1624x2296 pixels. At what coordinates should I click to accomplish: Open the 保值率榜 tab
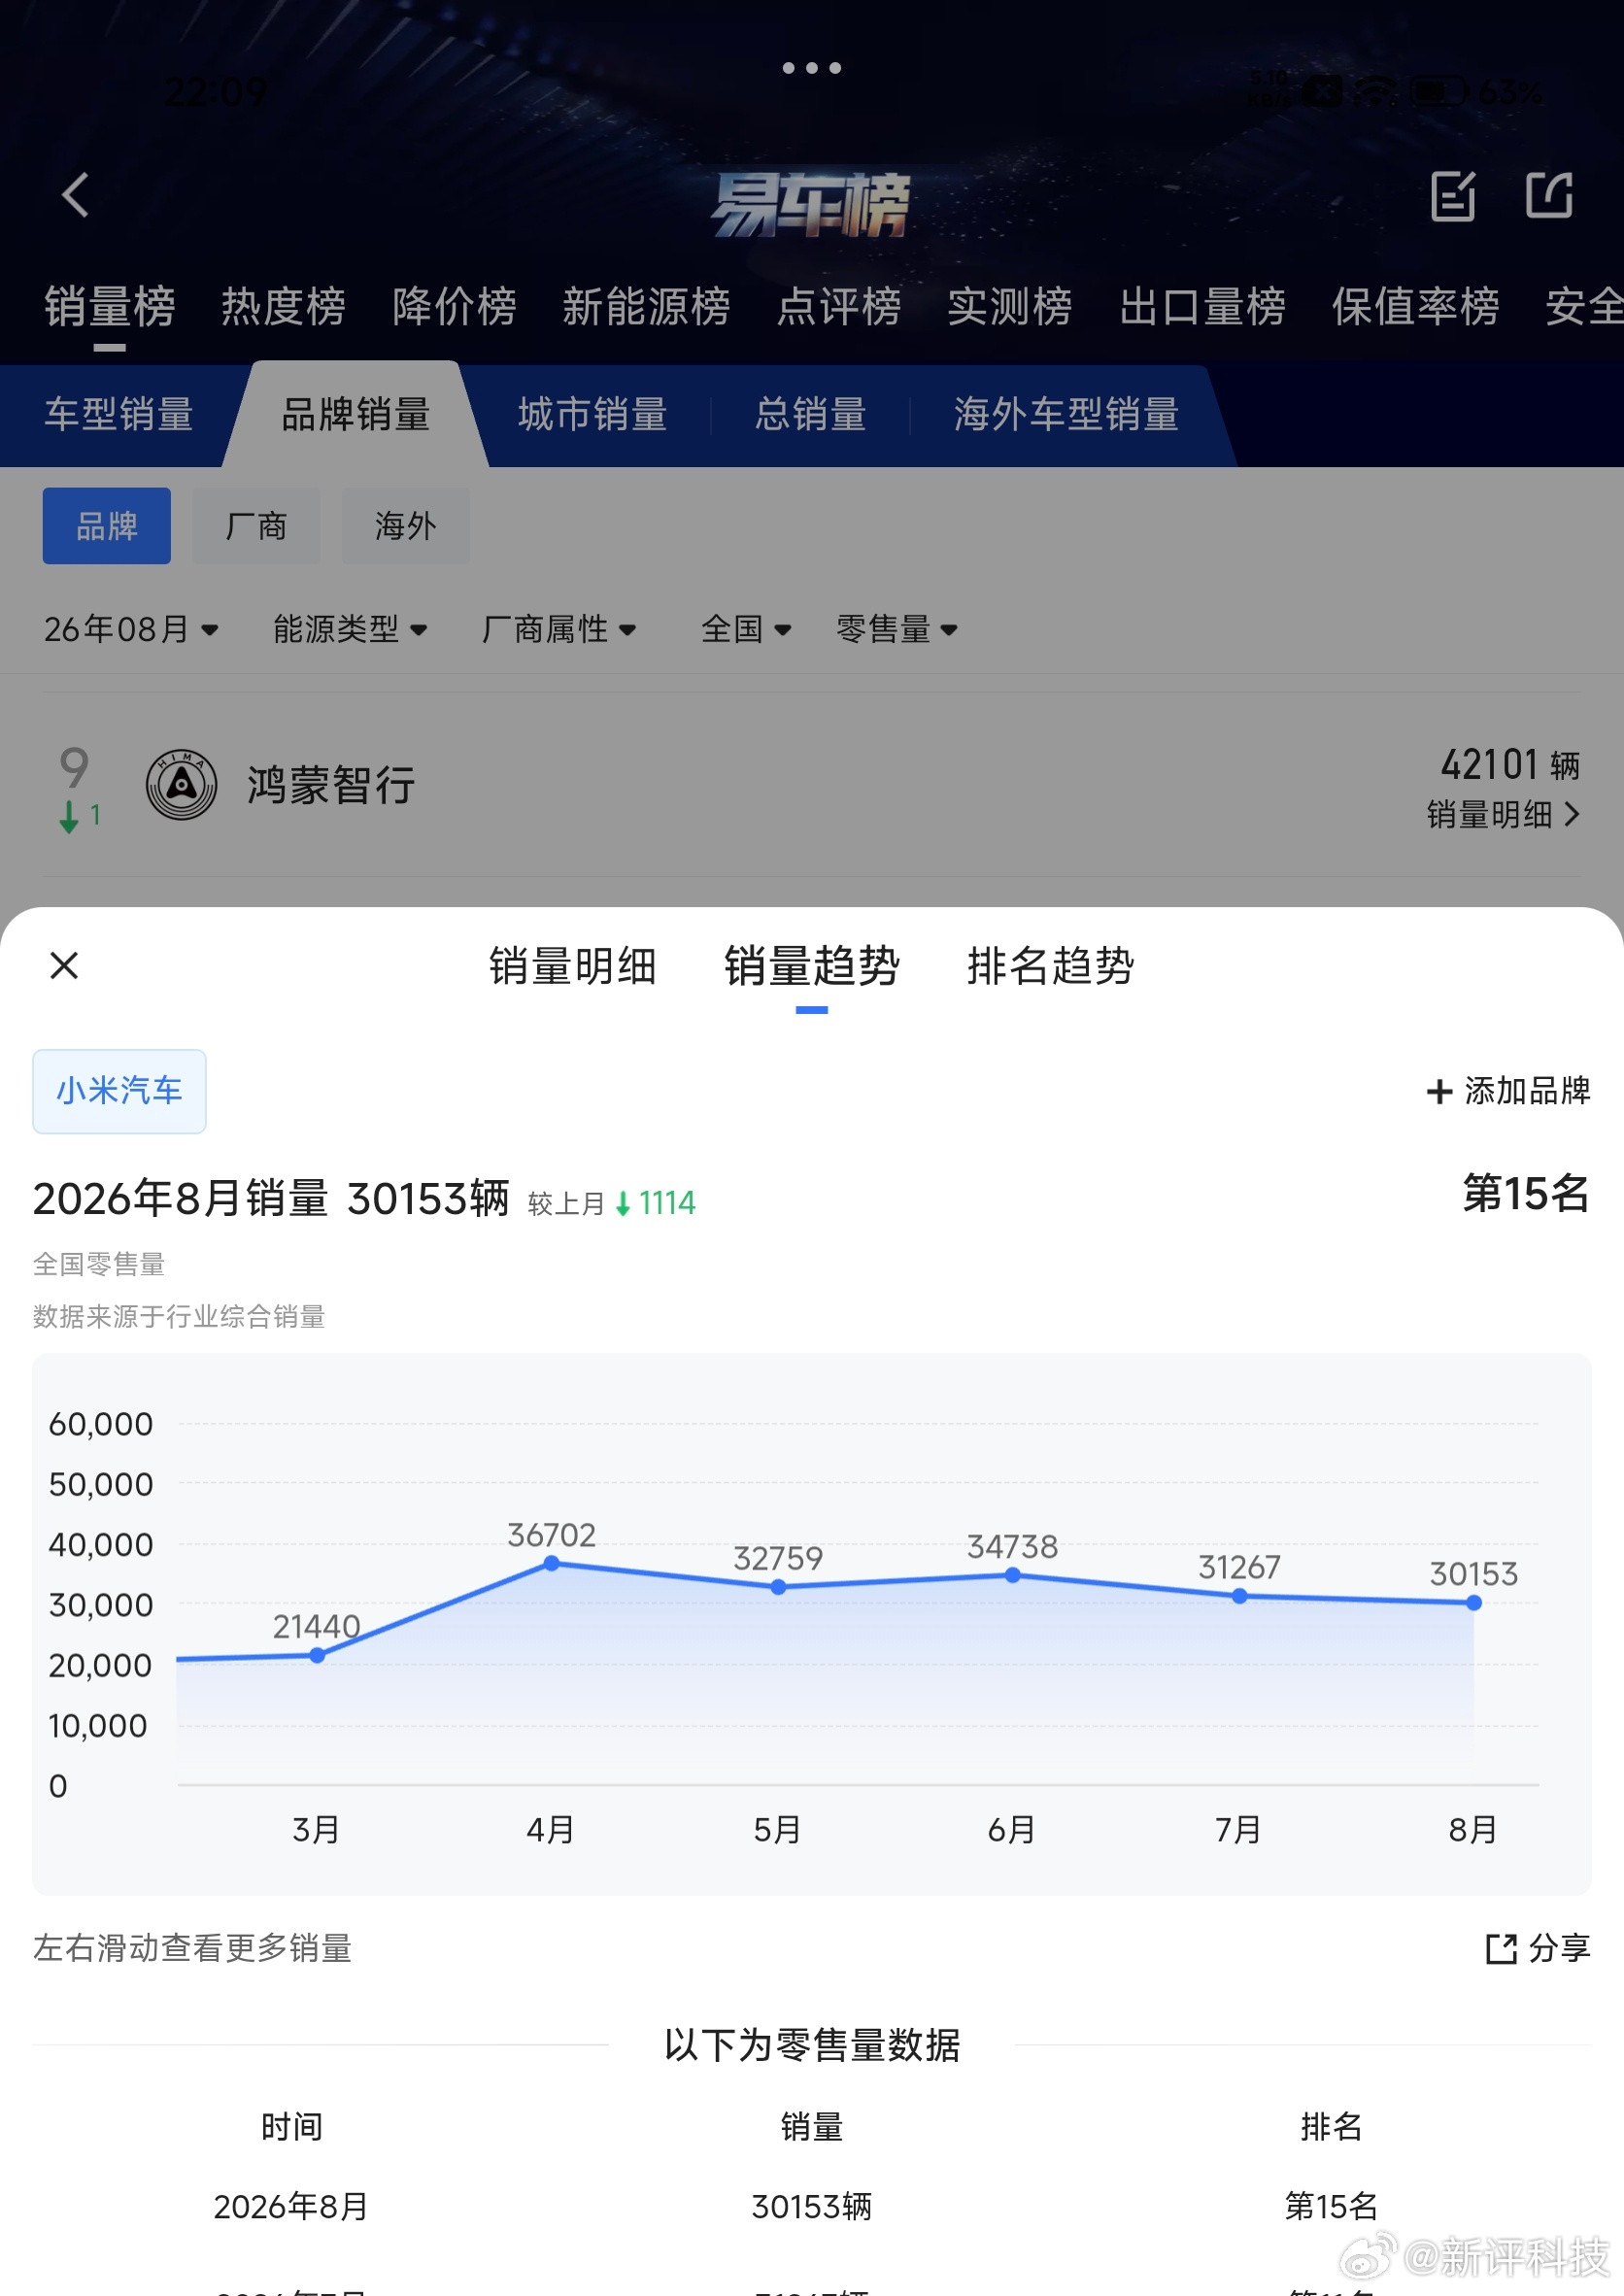pos(1415,306)
